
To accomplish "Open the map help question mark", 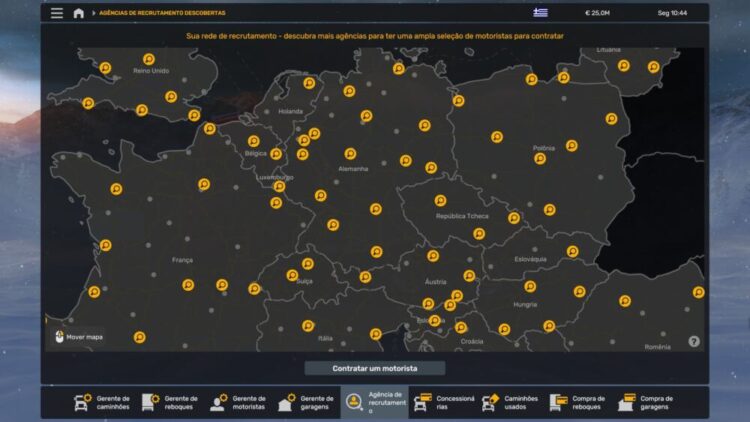I will pyautogui.click(x=694, y=341).
